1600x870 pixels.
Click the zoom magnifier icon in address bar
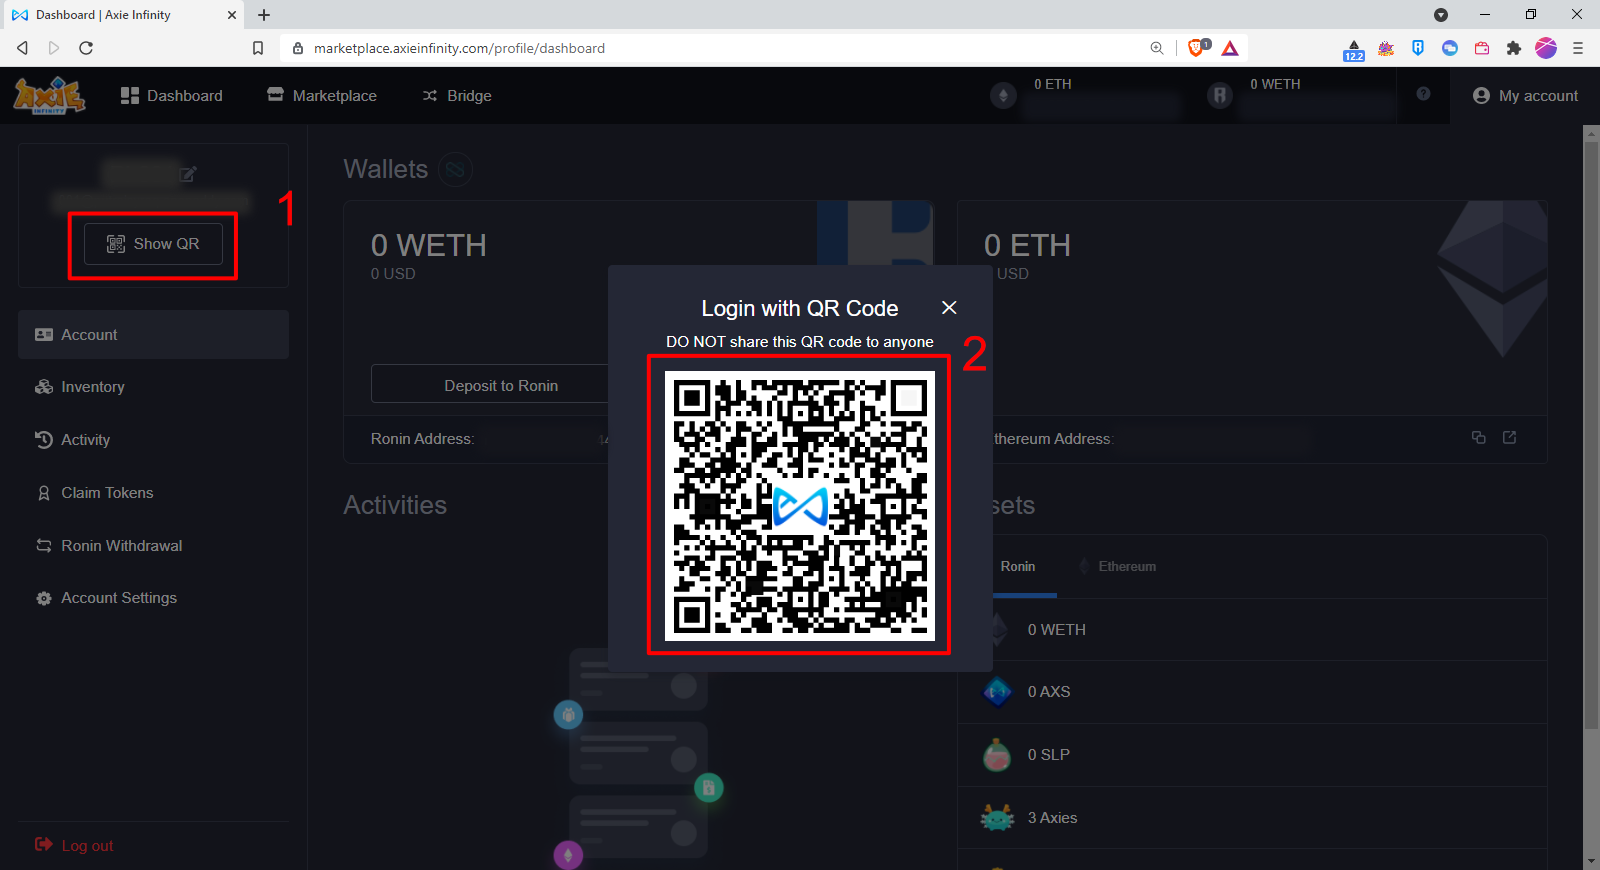[1157, 48]
